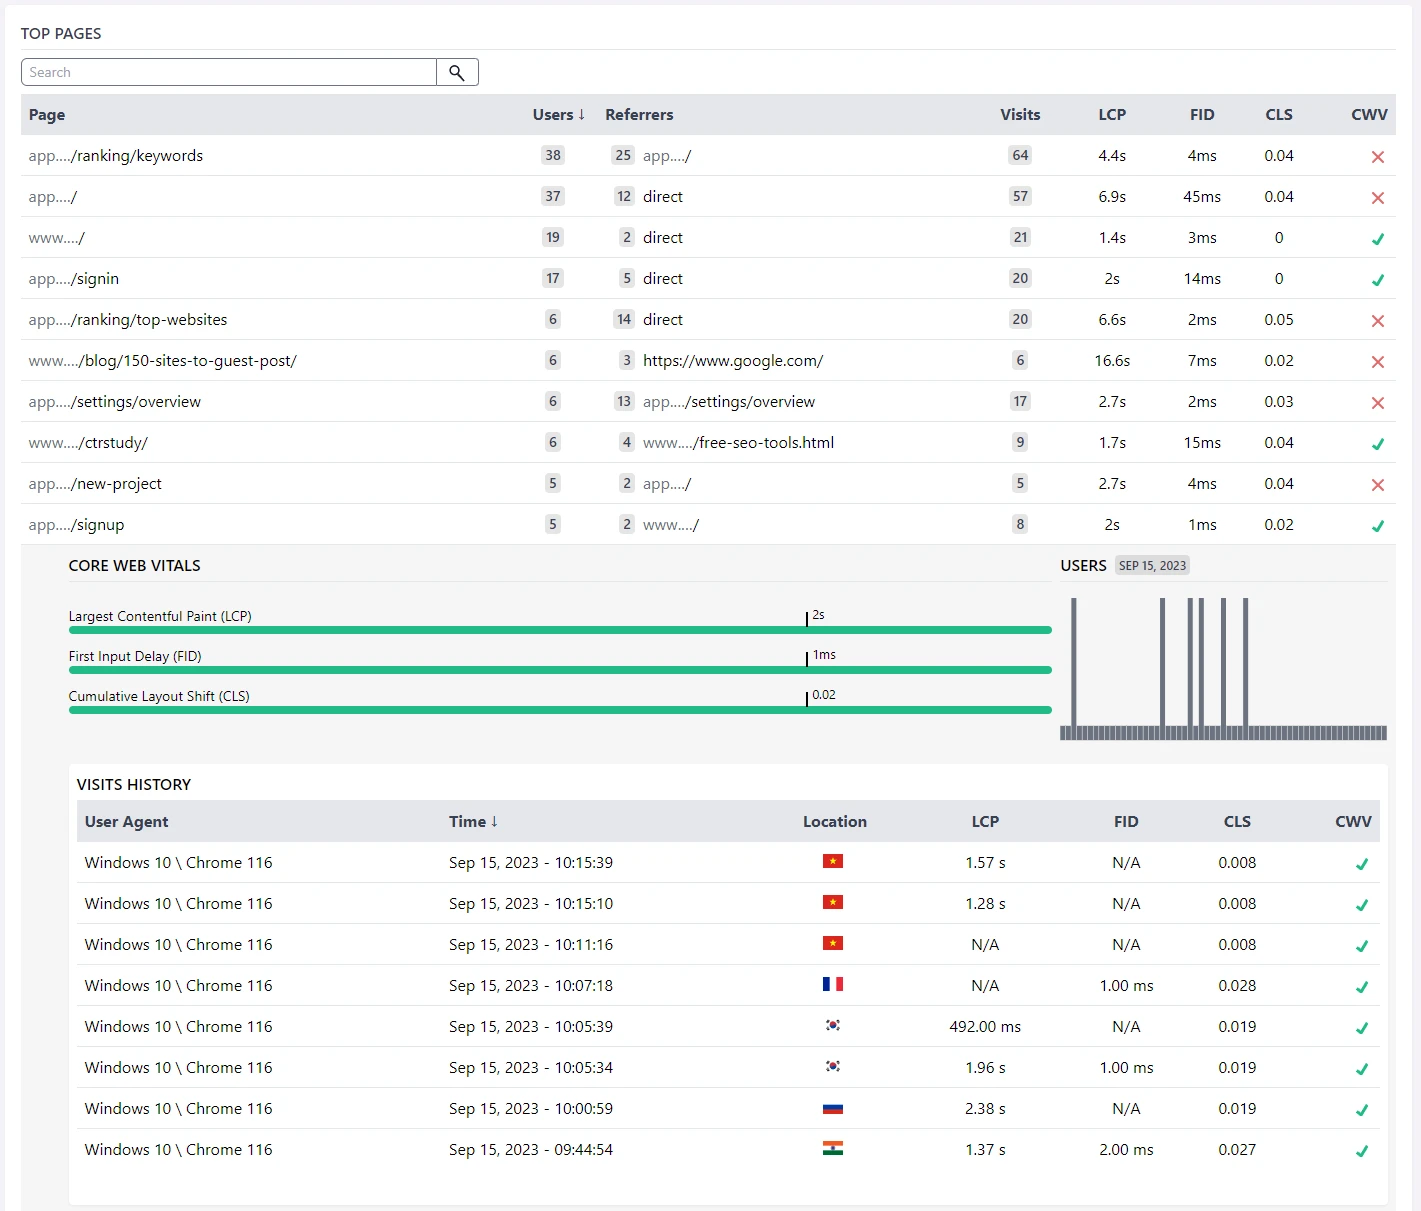This screenshot has width=1421, height=1211.
Task: Click failed CWV cross for ranking/keywords row
Action: 1378,157
